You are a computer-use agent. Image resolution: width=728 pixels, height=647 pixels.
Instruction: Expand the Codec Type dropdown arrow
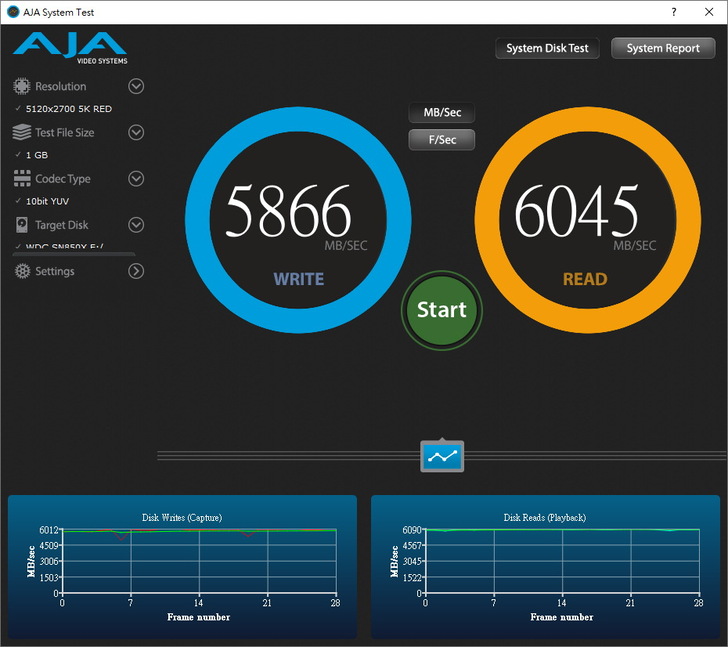tap(136, 179)
